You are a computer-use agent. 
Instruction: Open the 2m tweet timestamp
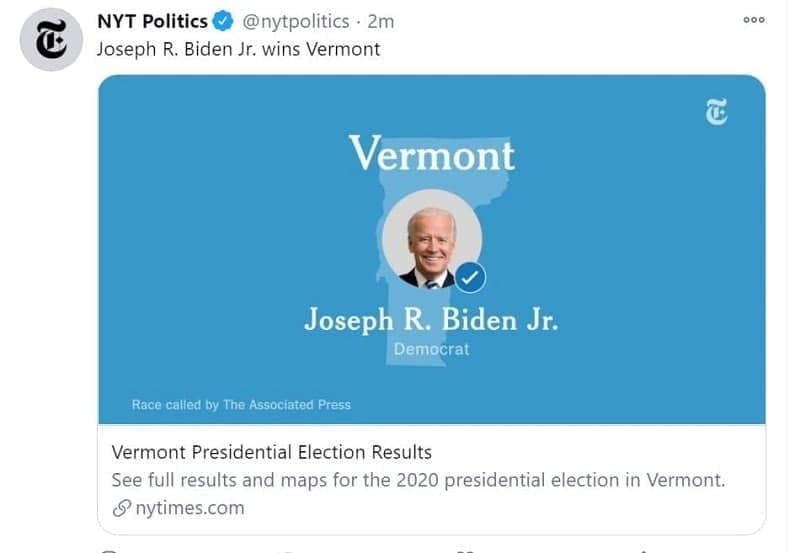click(x=380, y=21)
